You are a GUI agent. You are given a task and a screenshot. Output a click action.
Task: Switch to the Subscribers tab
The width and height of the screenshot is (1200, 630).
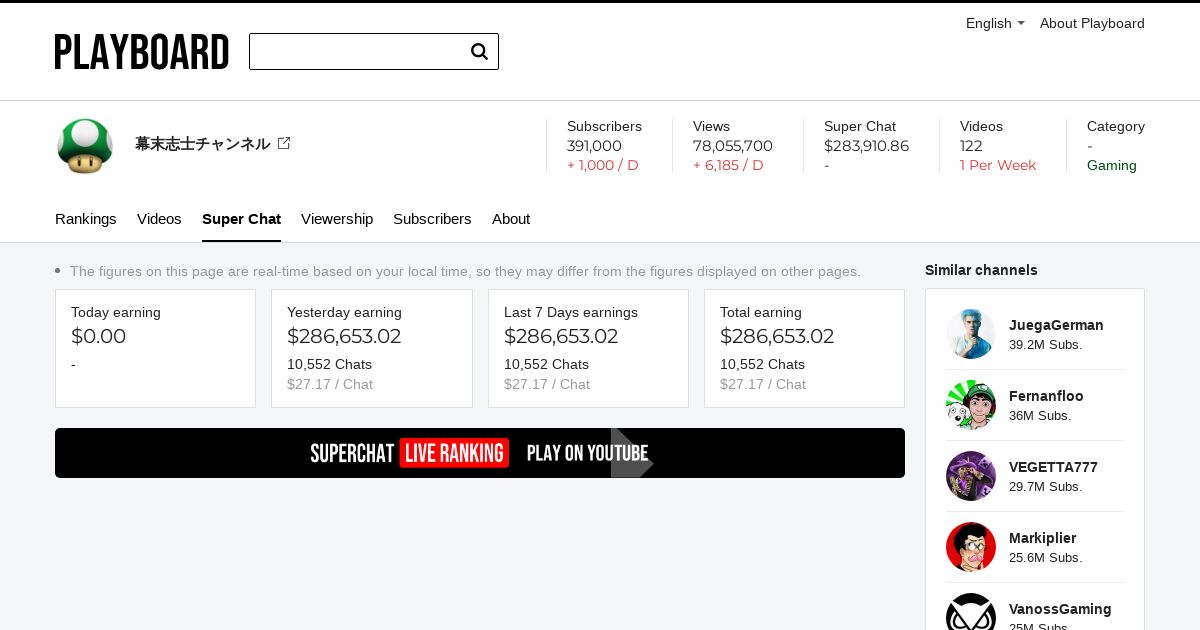[x=432, y=219]
